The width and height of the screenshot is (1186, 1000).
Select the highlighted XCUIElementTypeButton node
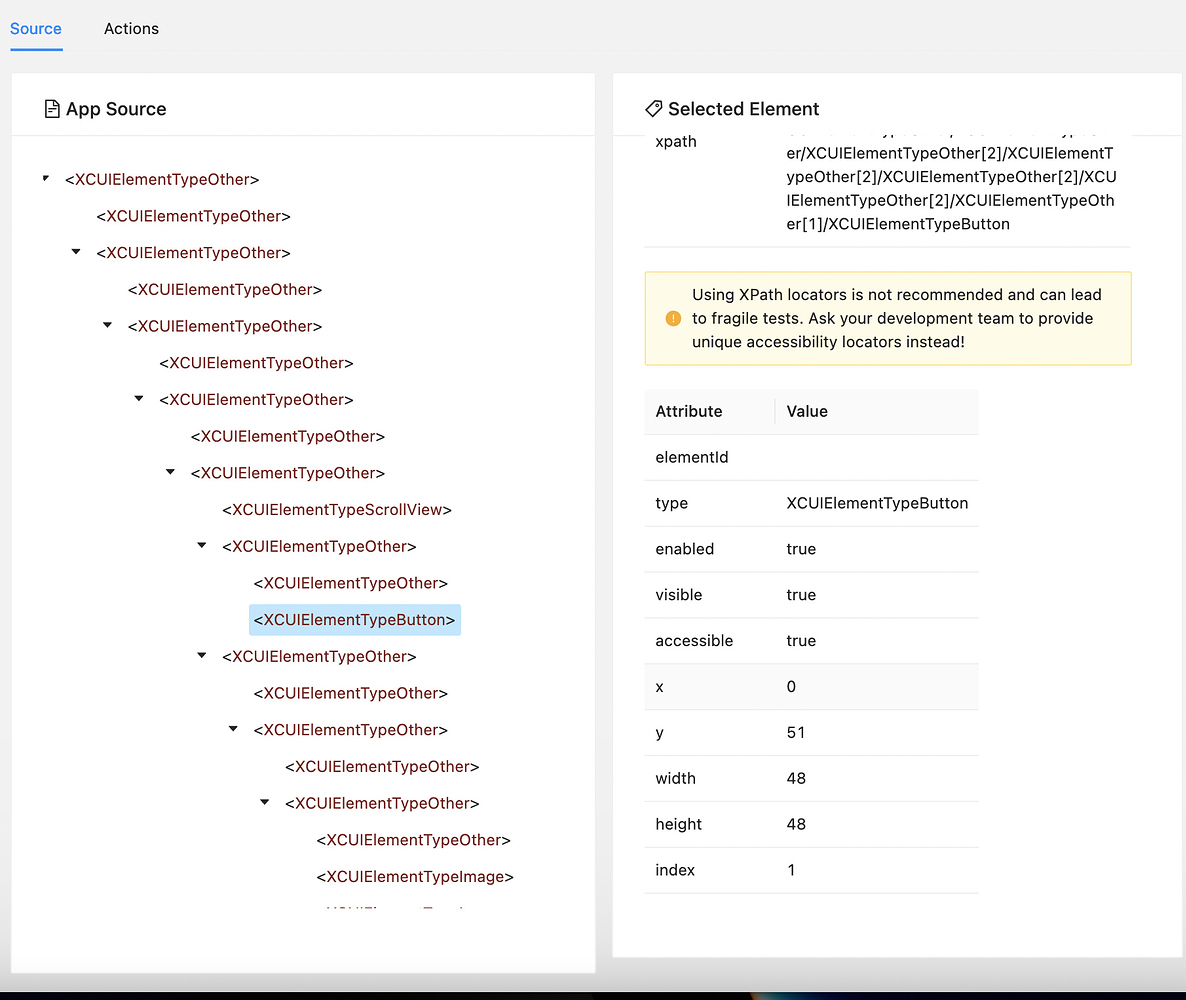(x=354, y=620)
